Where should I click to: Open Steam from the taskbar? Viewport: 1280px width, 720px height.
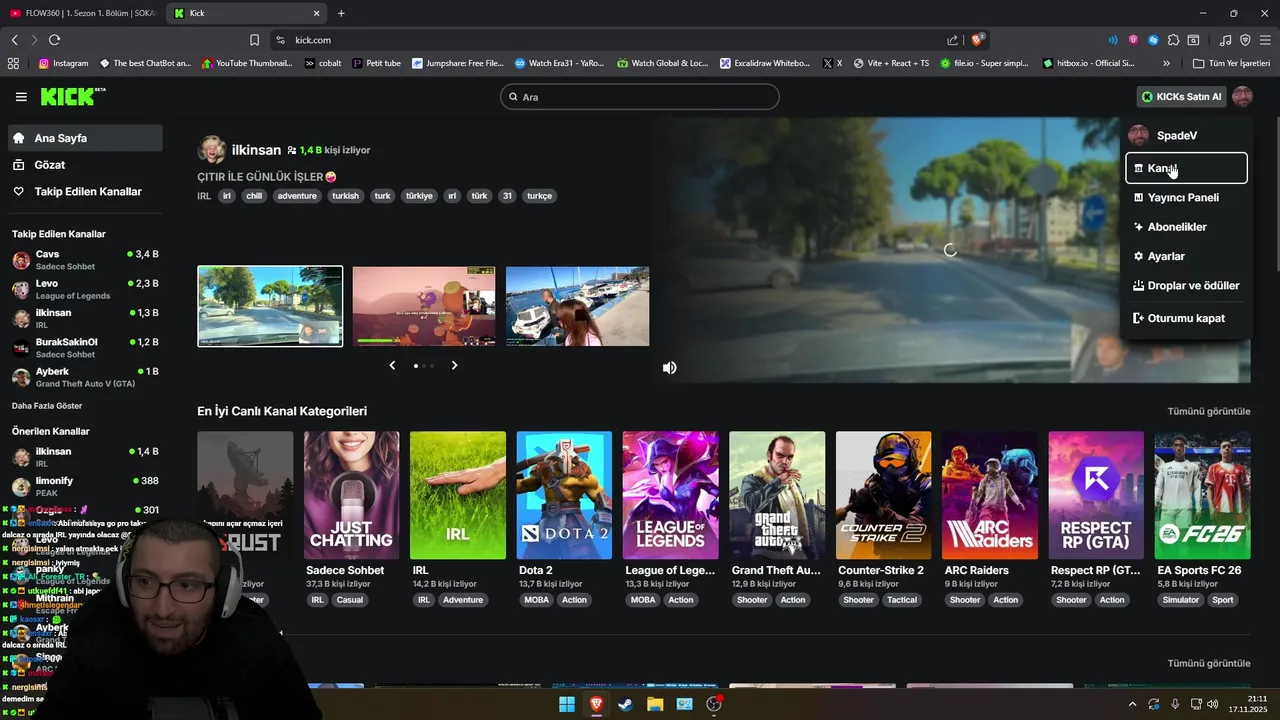pyautogui.click(x=625, y=704)
